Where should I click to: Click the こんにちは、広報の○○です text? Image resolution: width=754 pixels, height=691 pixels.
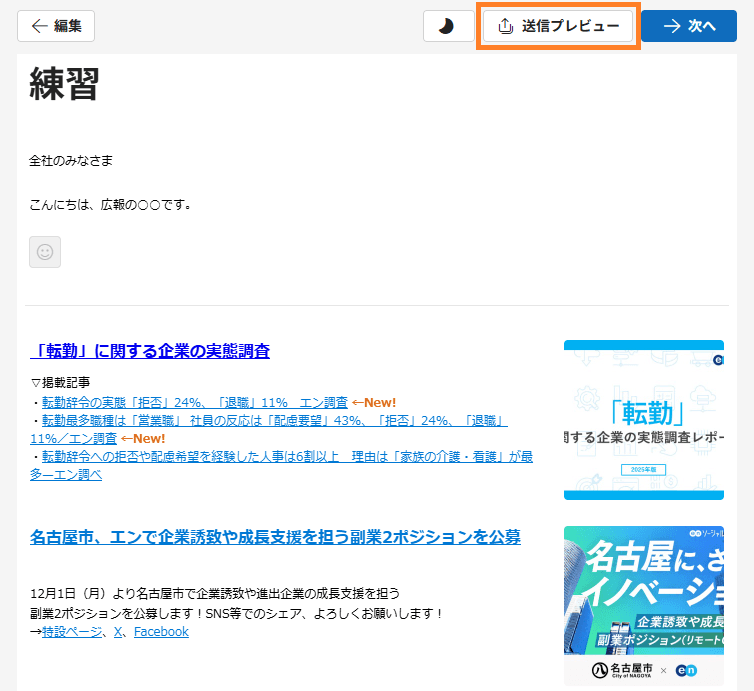pyautogui.click(x=110, y=205)
